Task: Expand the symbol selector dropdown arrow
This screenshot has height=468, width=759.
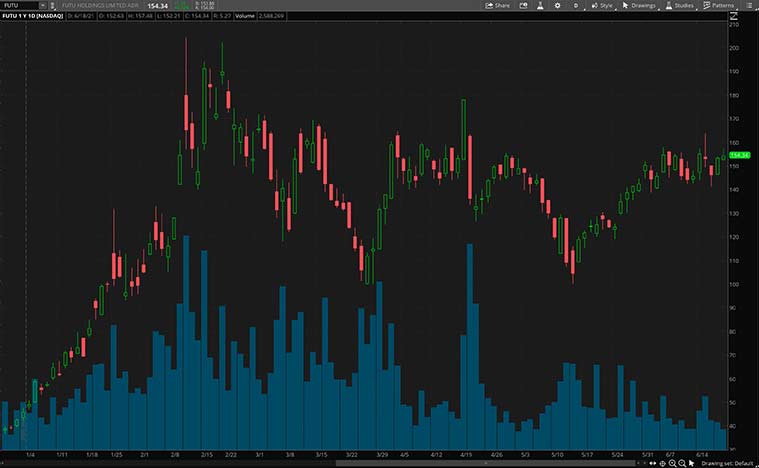Action: coord(43,5)
